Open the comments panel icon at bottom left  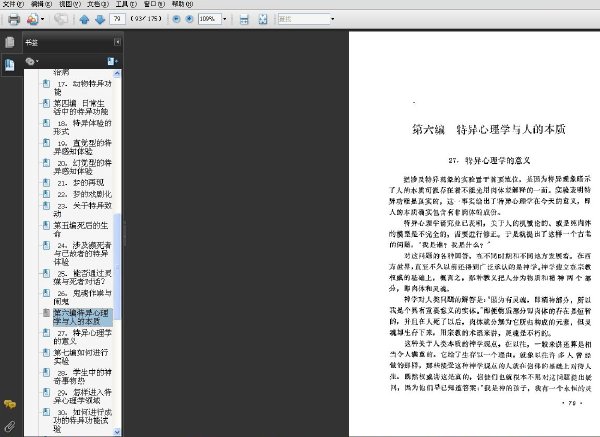click(10, 404)
